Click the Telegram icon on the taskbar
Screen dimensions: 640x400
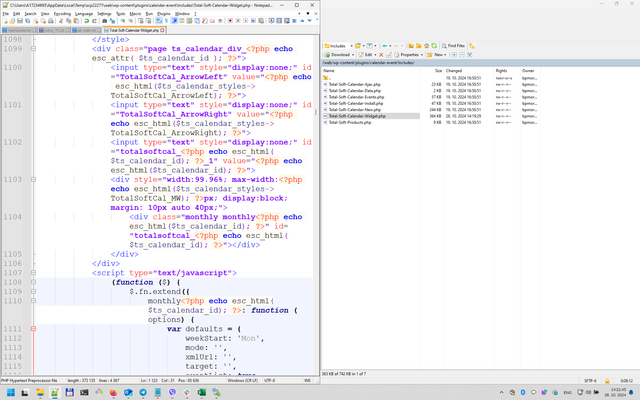pos(143,393)
